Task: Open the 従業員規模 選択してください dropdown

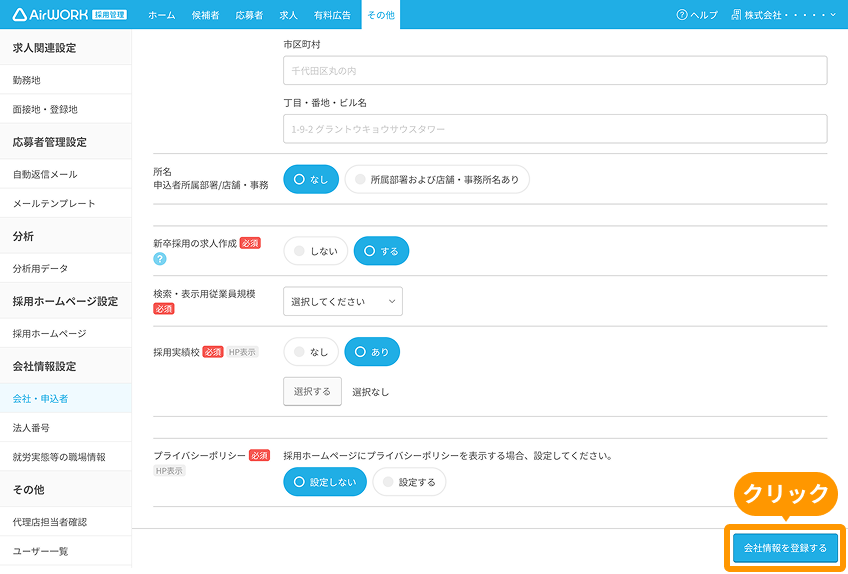Action: point(342,301)
